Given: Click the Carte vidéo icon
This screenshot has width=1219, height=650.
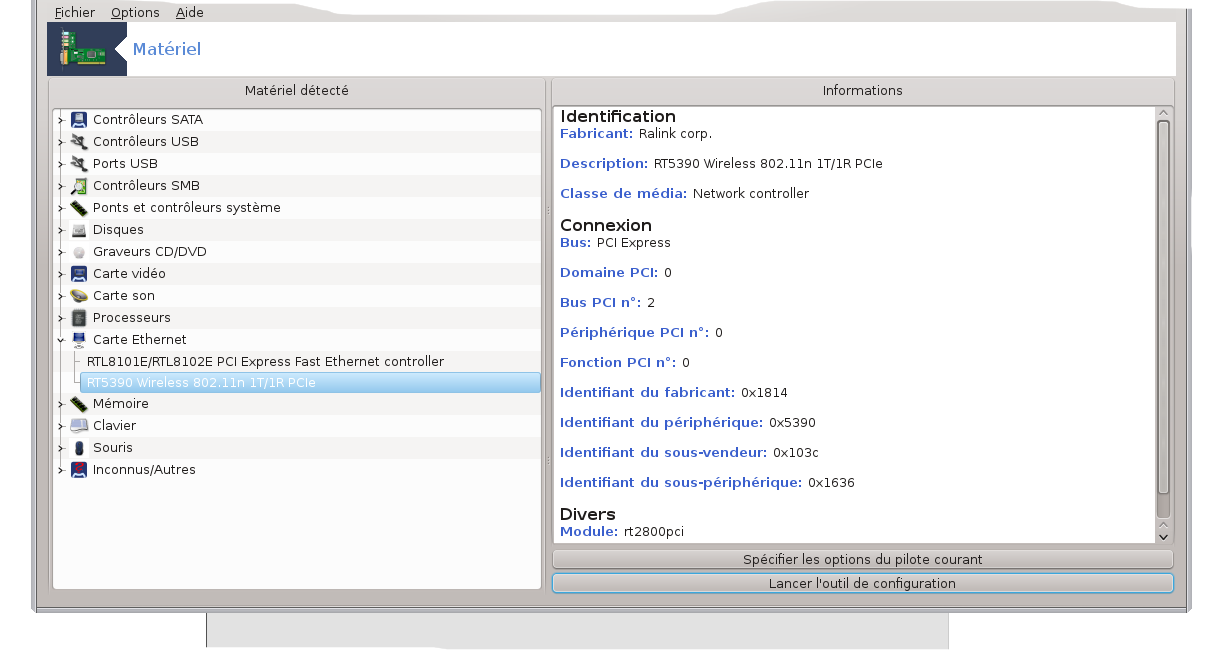Looking at the screenshot, I should 79,274.
